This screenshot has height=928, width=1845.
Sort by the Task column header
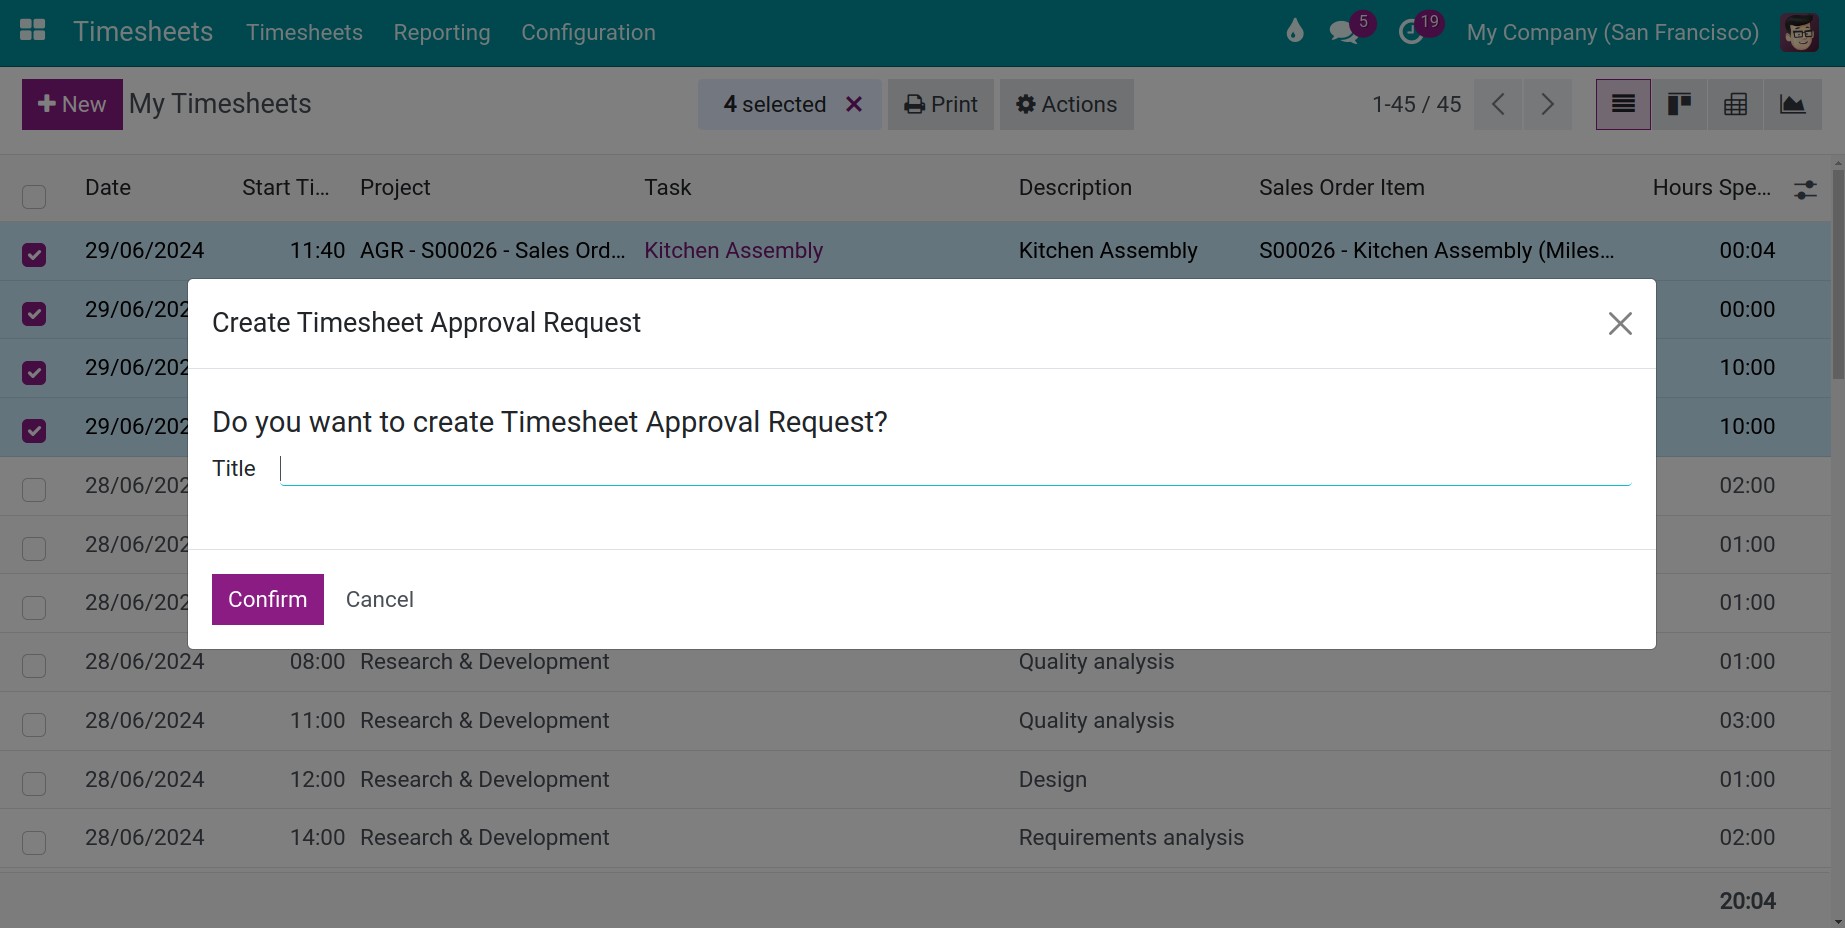pos(667,187)
